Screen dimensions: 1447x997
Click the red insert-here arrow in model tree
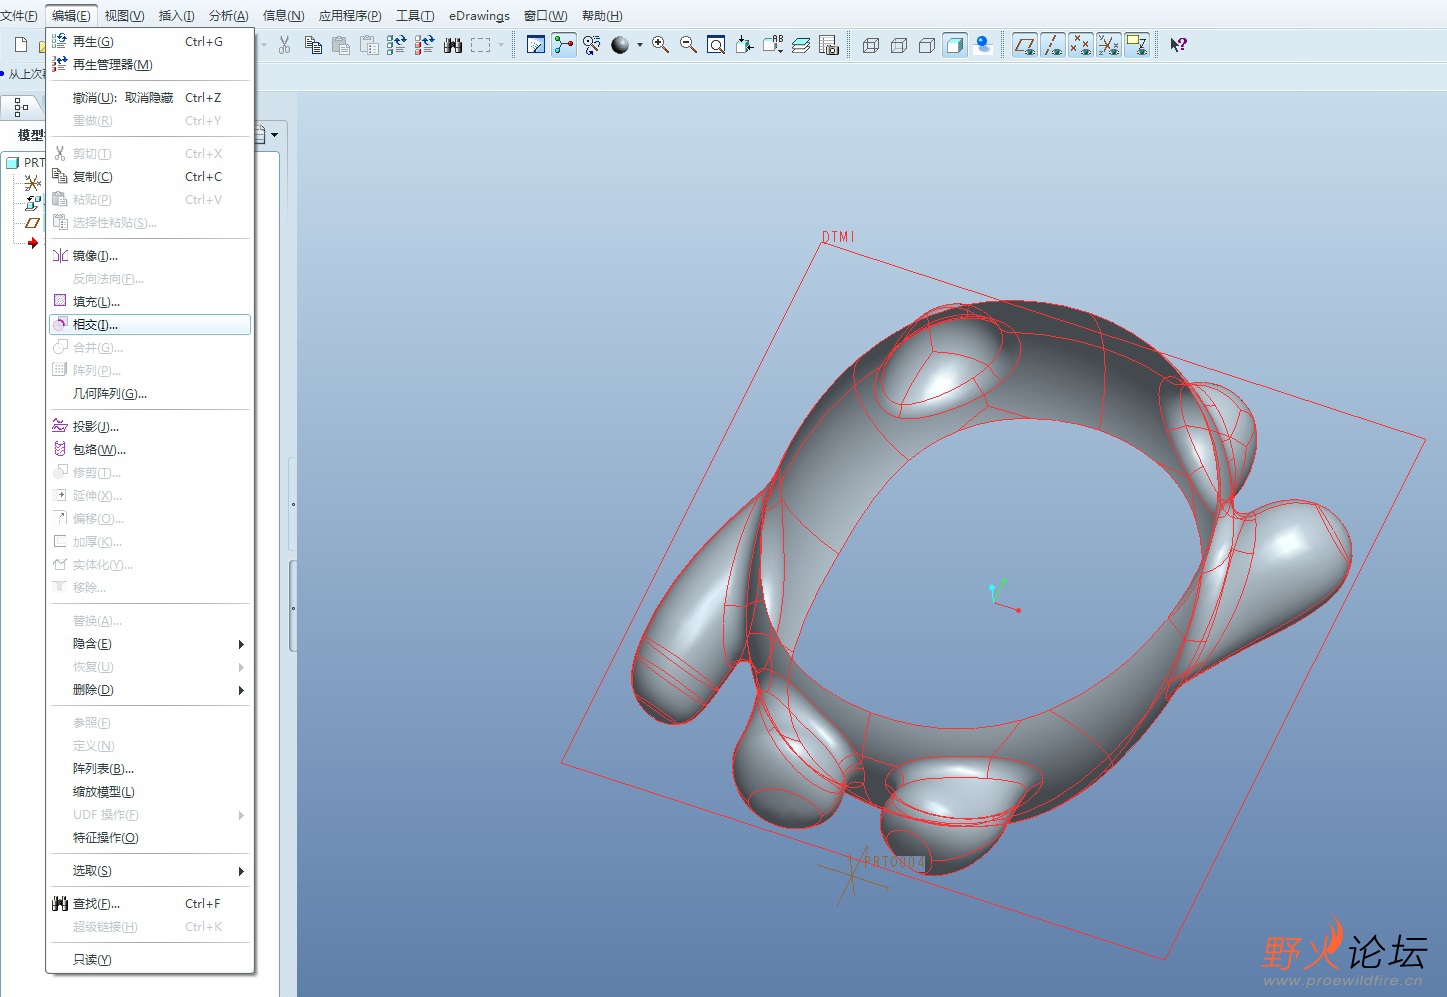coord(33,243)
